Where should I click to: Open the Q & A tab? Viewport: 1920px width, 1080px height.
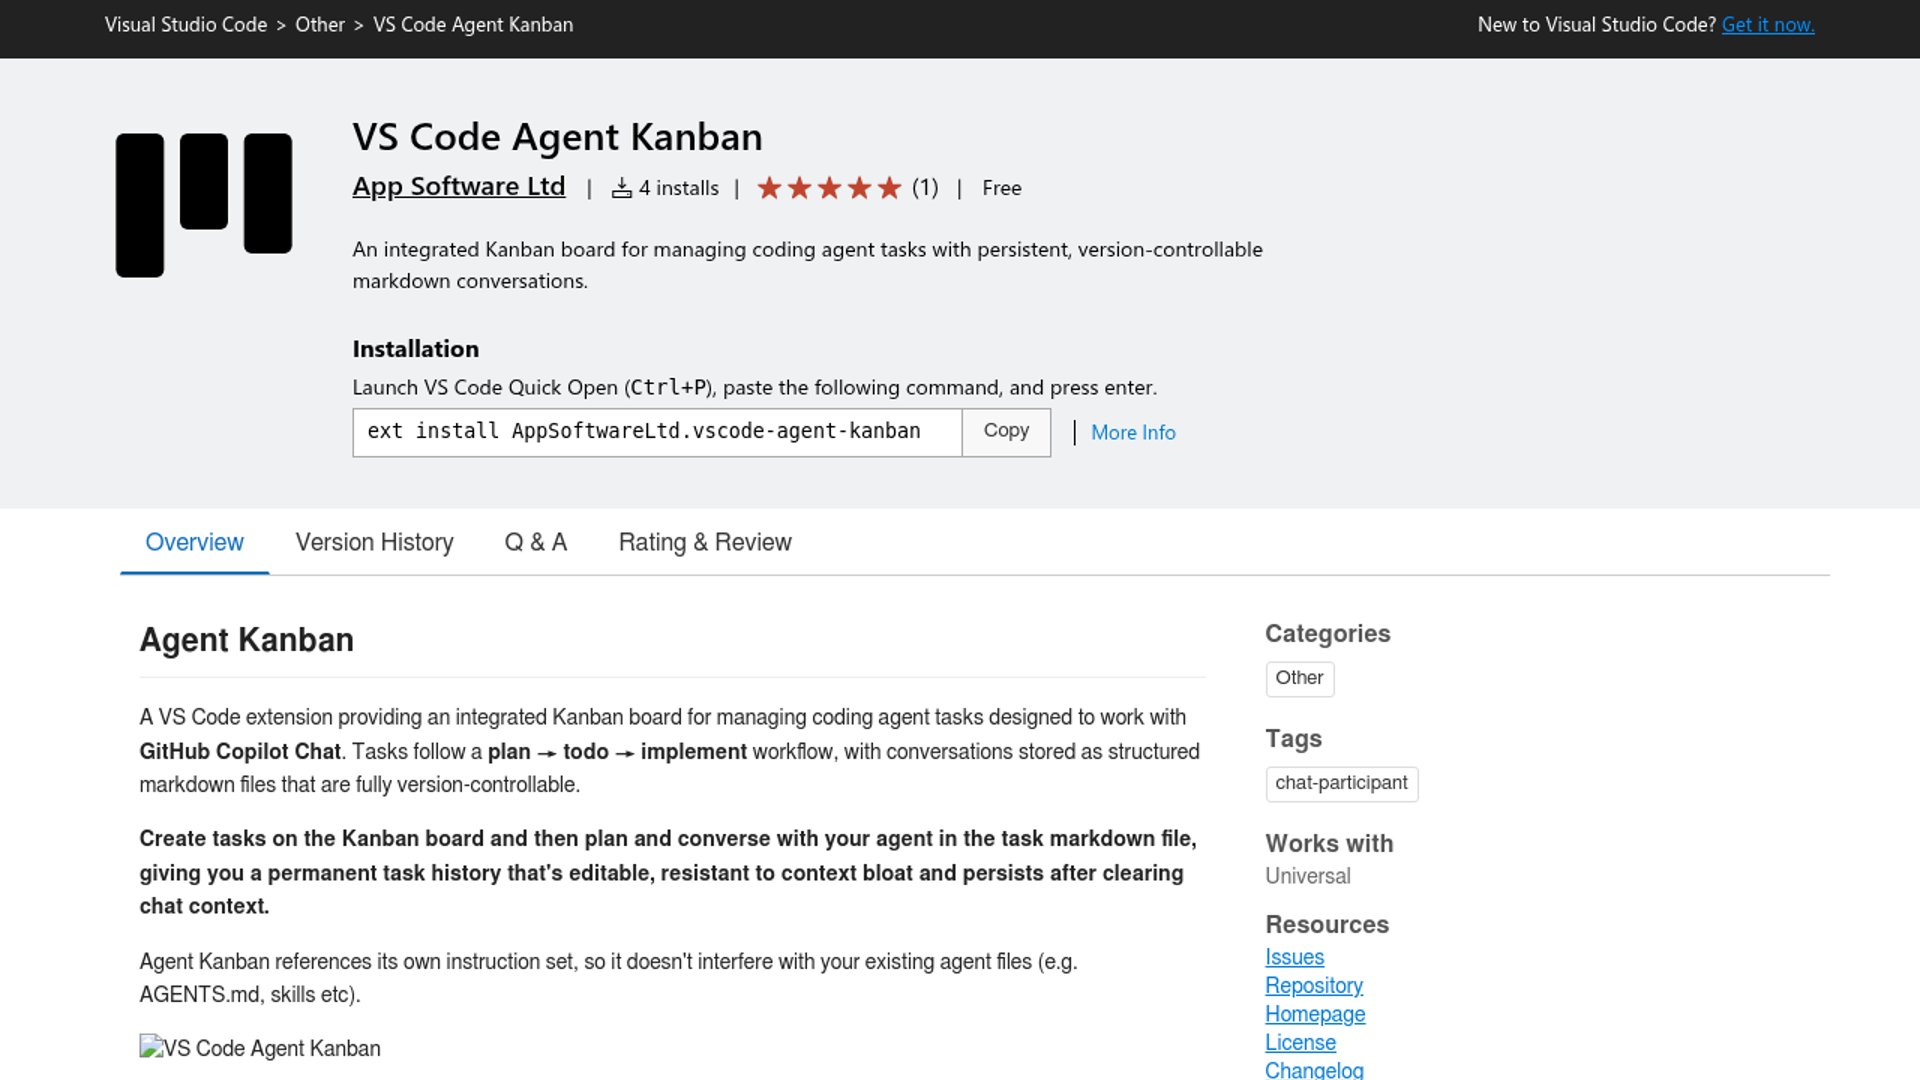click(535, 542)
